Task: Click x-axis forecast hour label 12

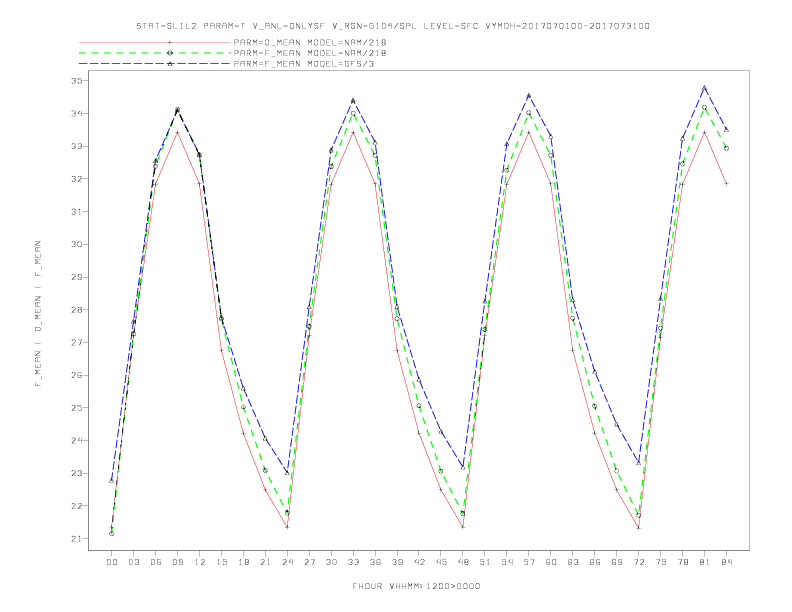Action: 200,562
